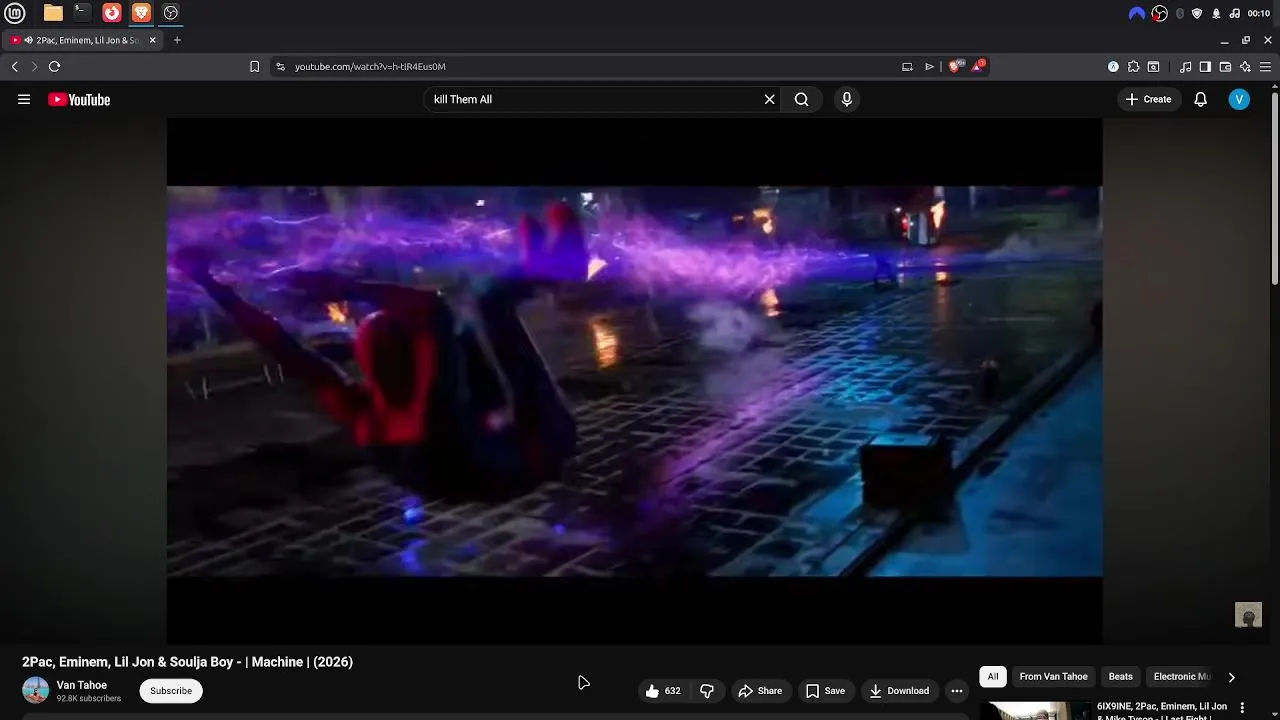The height and width of the screenshot is (720, 1280).
Task: Clear the YouTube search text
Action: point(769,99)
